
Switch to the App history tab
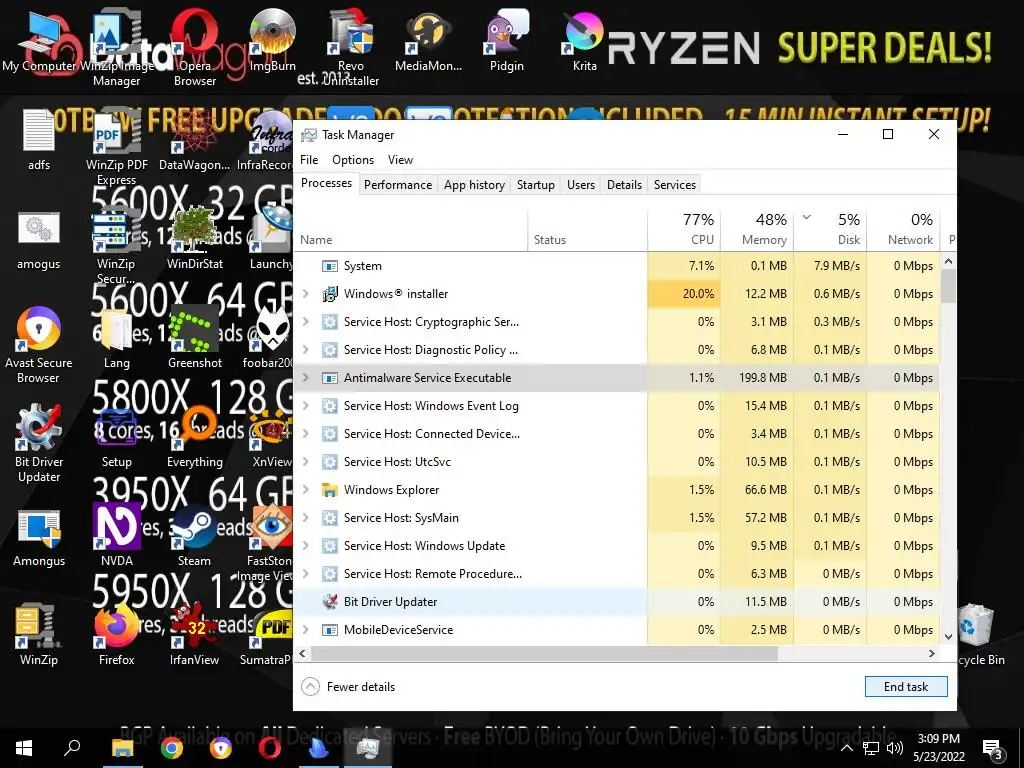[x=474, y=185]
